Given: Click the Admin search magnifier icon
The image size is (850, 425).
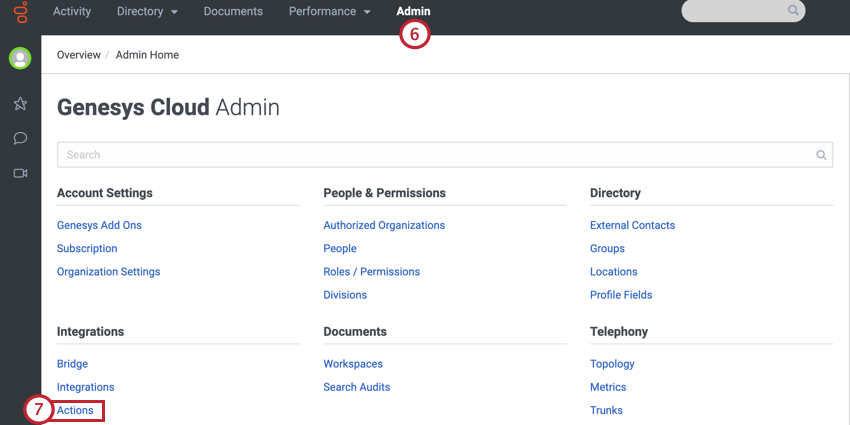Looking at the screenshot, I should click(821, 155).
